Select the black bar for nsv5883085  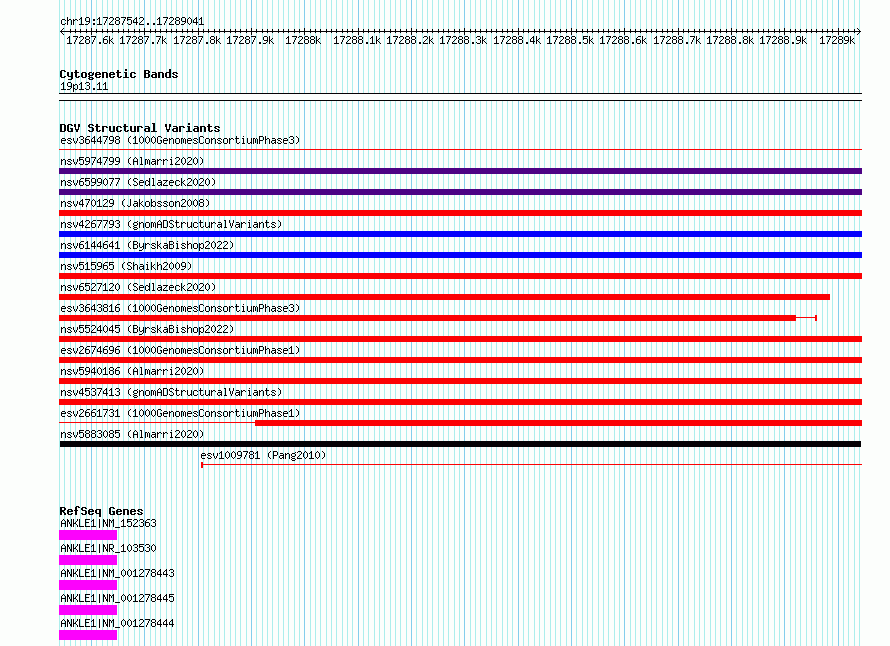point(460,444)
